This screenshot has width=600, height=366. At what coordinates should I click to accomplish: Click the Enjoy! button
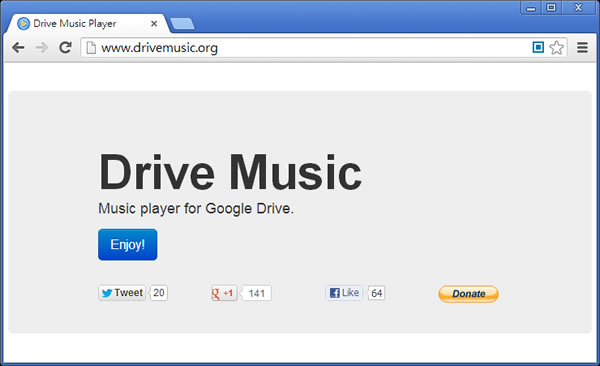pos(127,245)
